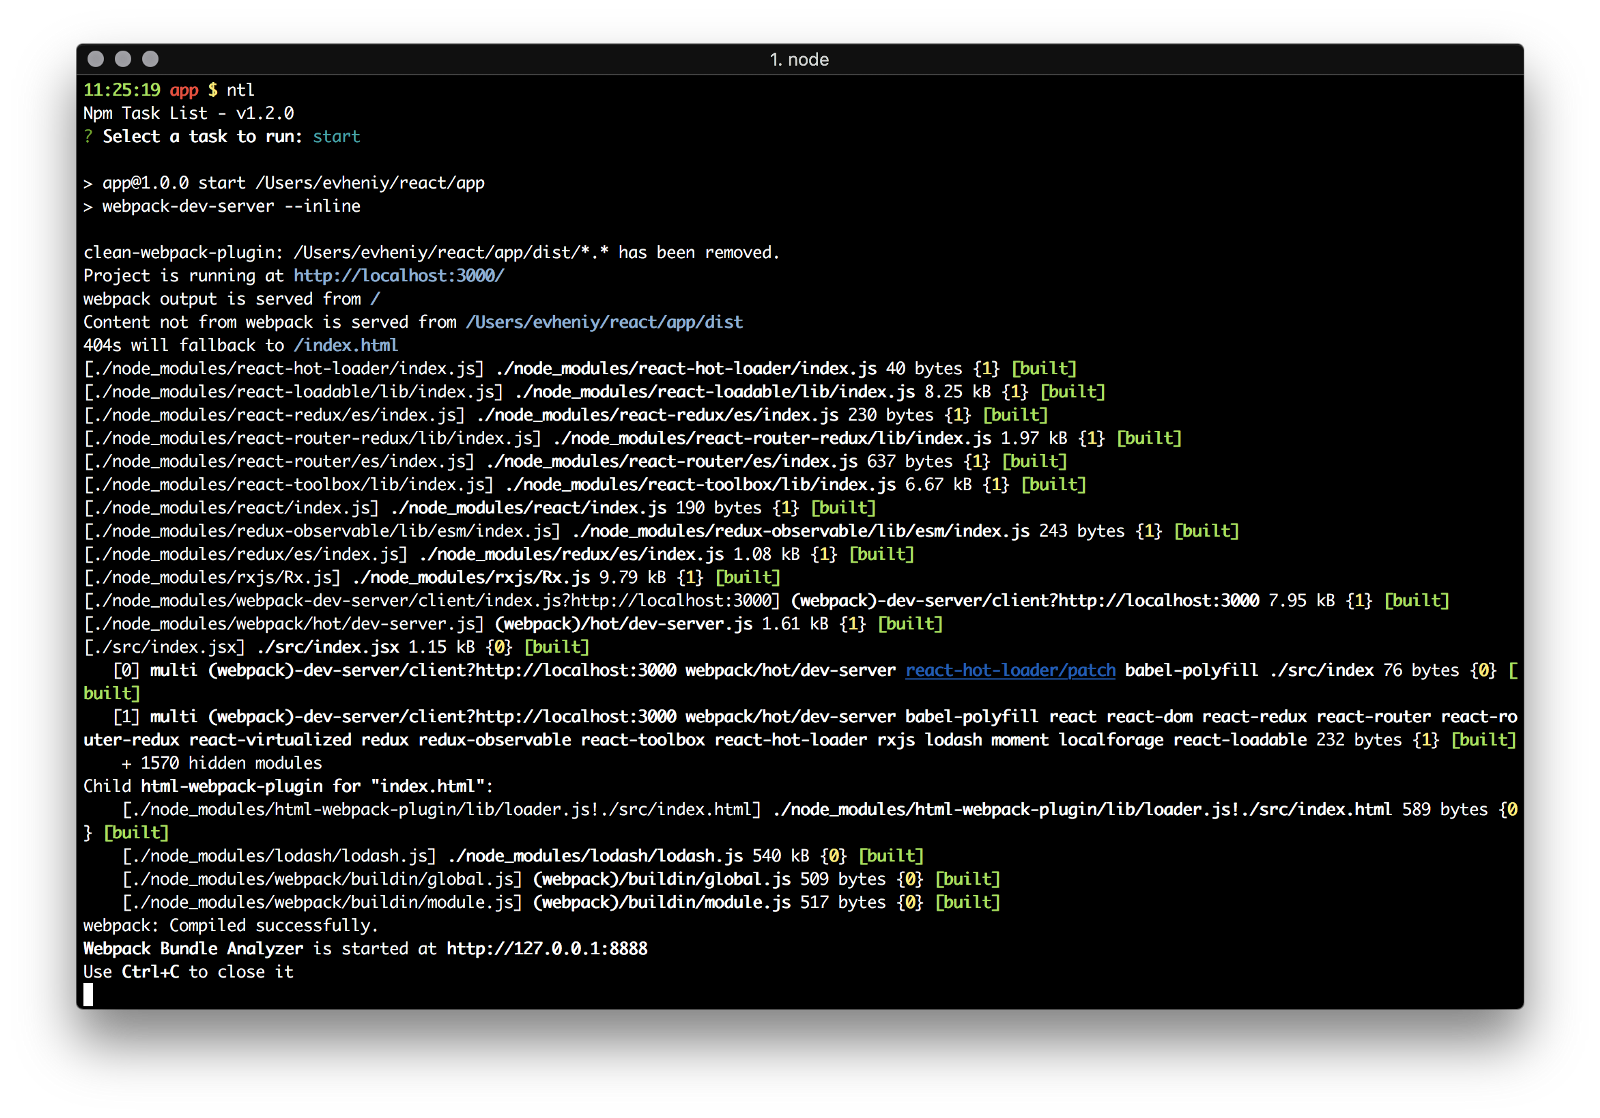Click the "ntl" command in the prompt

click(240, 90)
